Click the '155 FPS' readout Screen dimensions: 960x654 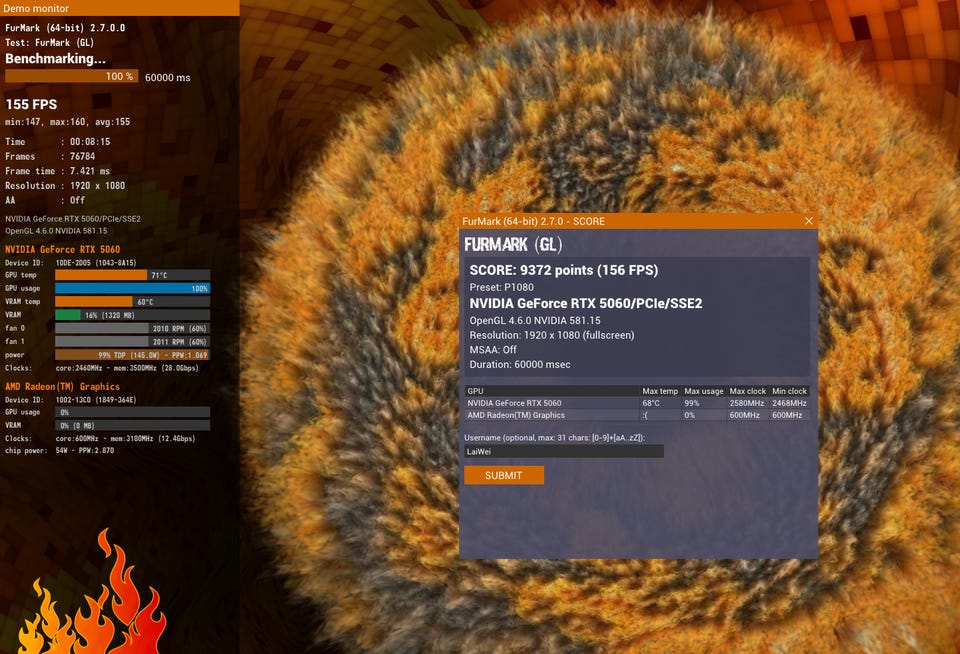(x=31, y=104)
